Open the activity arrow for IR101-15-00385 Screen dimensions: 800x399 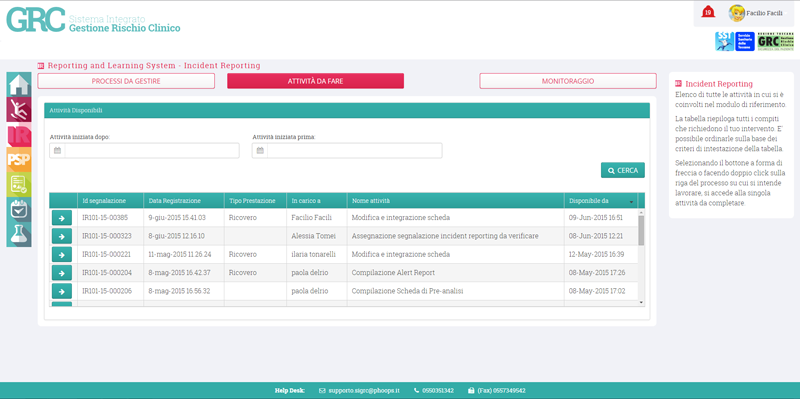(62, 218)
